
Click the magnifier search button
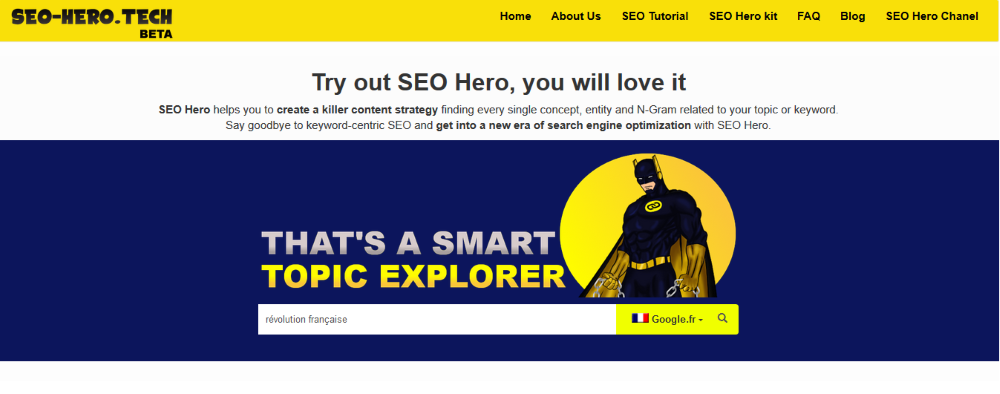click(723, 318)
